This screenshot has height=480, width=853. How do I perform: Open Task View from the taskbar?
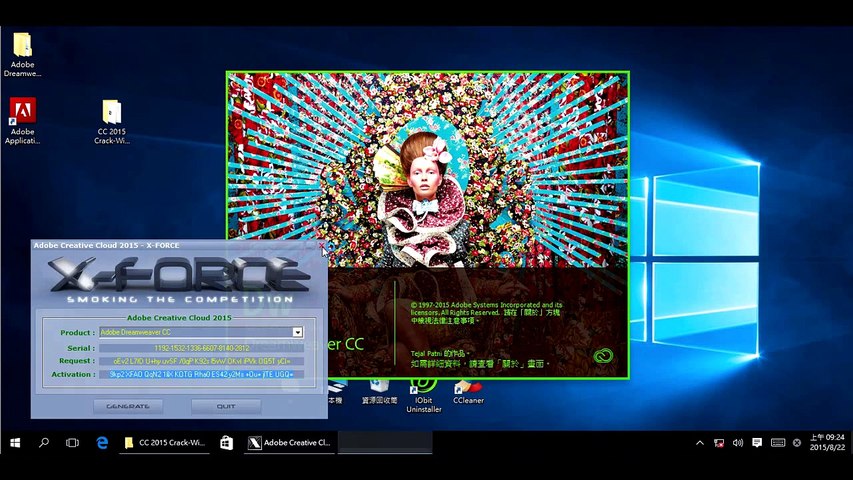pyautogui.click(x=72, y=443)
